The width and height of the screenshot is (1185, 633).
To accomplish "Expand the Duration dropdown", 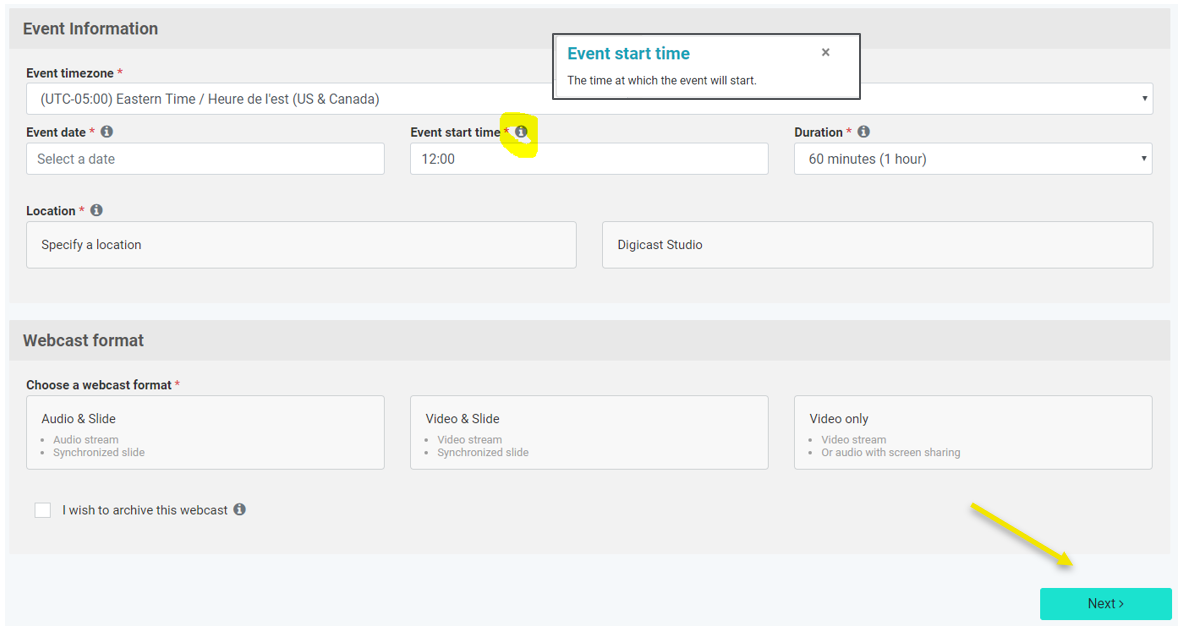I will coord(972,159).
